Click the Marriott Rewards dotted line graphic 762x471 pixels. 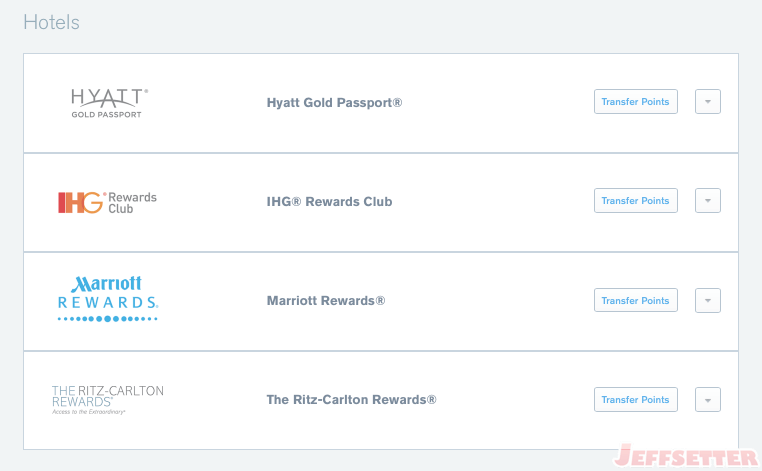point(108,319)
